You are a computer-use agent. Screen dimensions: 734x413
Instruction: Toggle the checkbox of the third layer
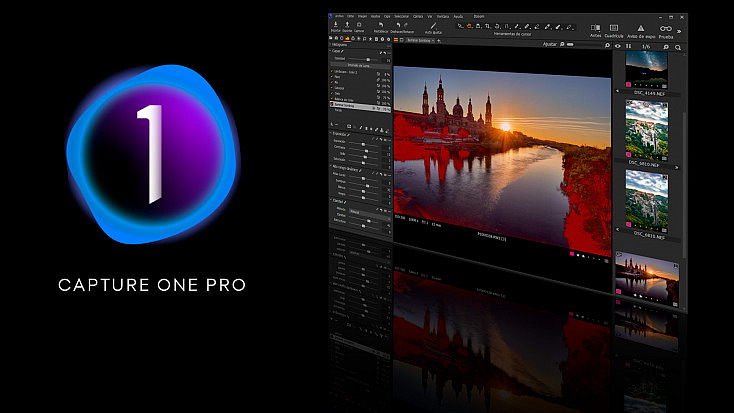pos(332,82)
